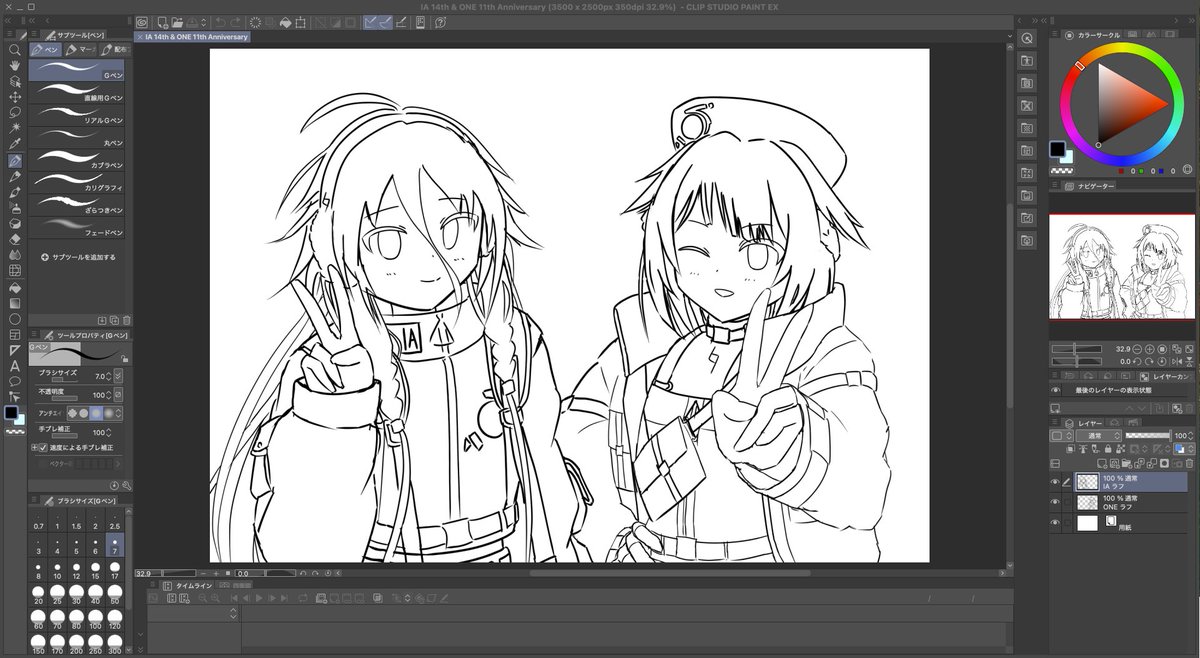Open Quick Access search icon in right dock
The height and width of the screenshot is (658, 1200).
click(1027, 38)
